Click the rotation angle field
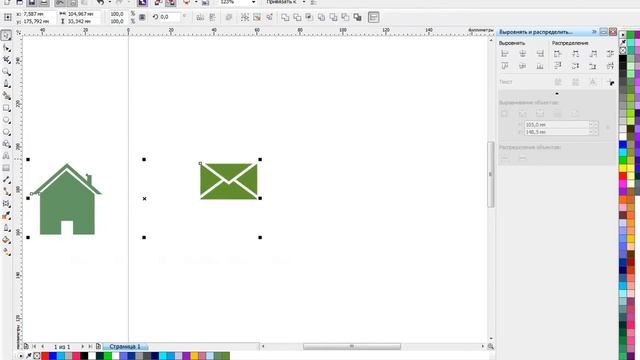 [169, 17]
